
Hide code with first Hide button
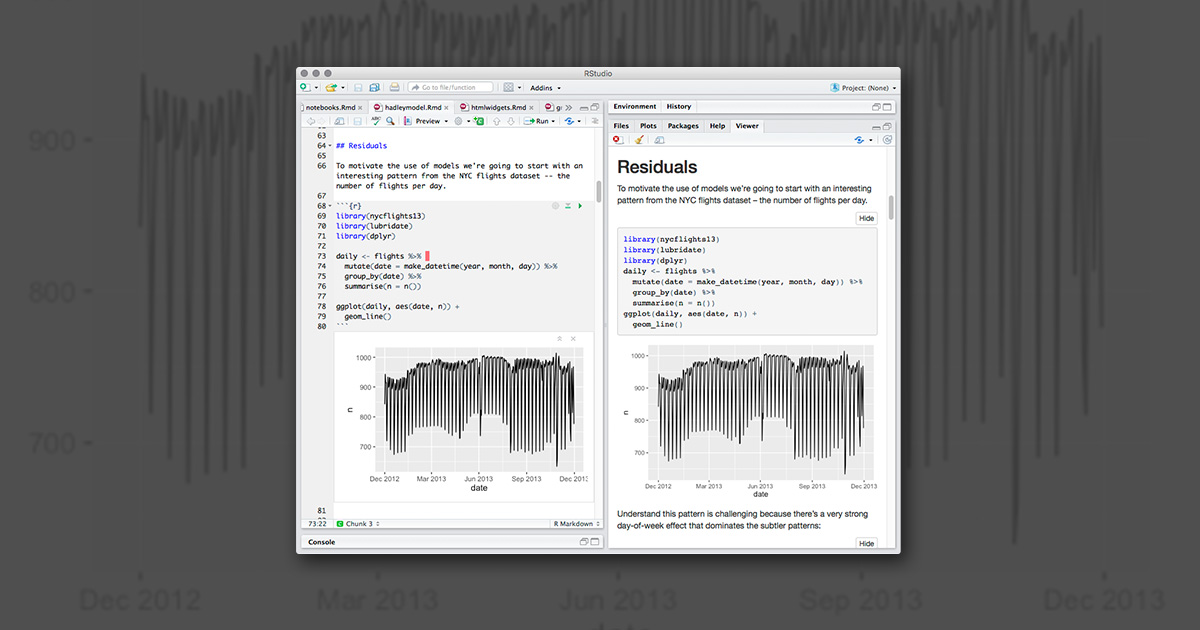866,218
